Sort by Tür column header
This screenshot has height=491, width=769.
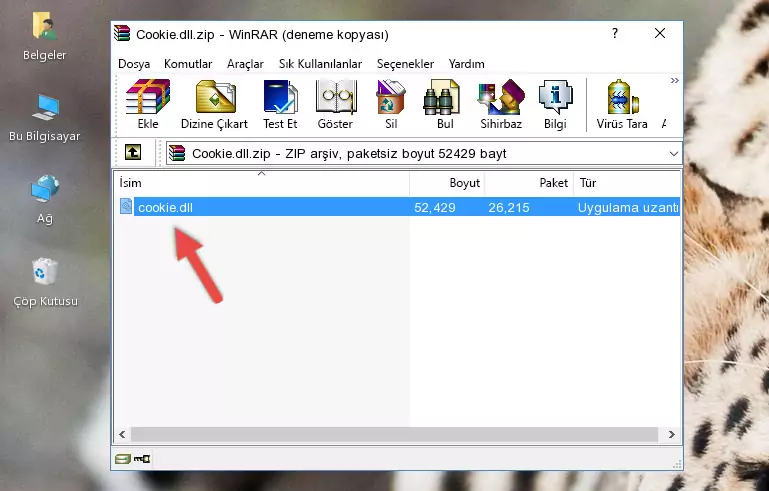click(627, 182)
